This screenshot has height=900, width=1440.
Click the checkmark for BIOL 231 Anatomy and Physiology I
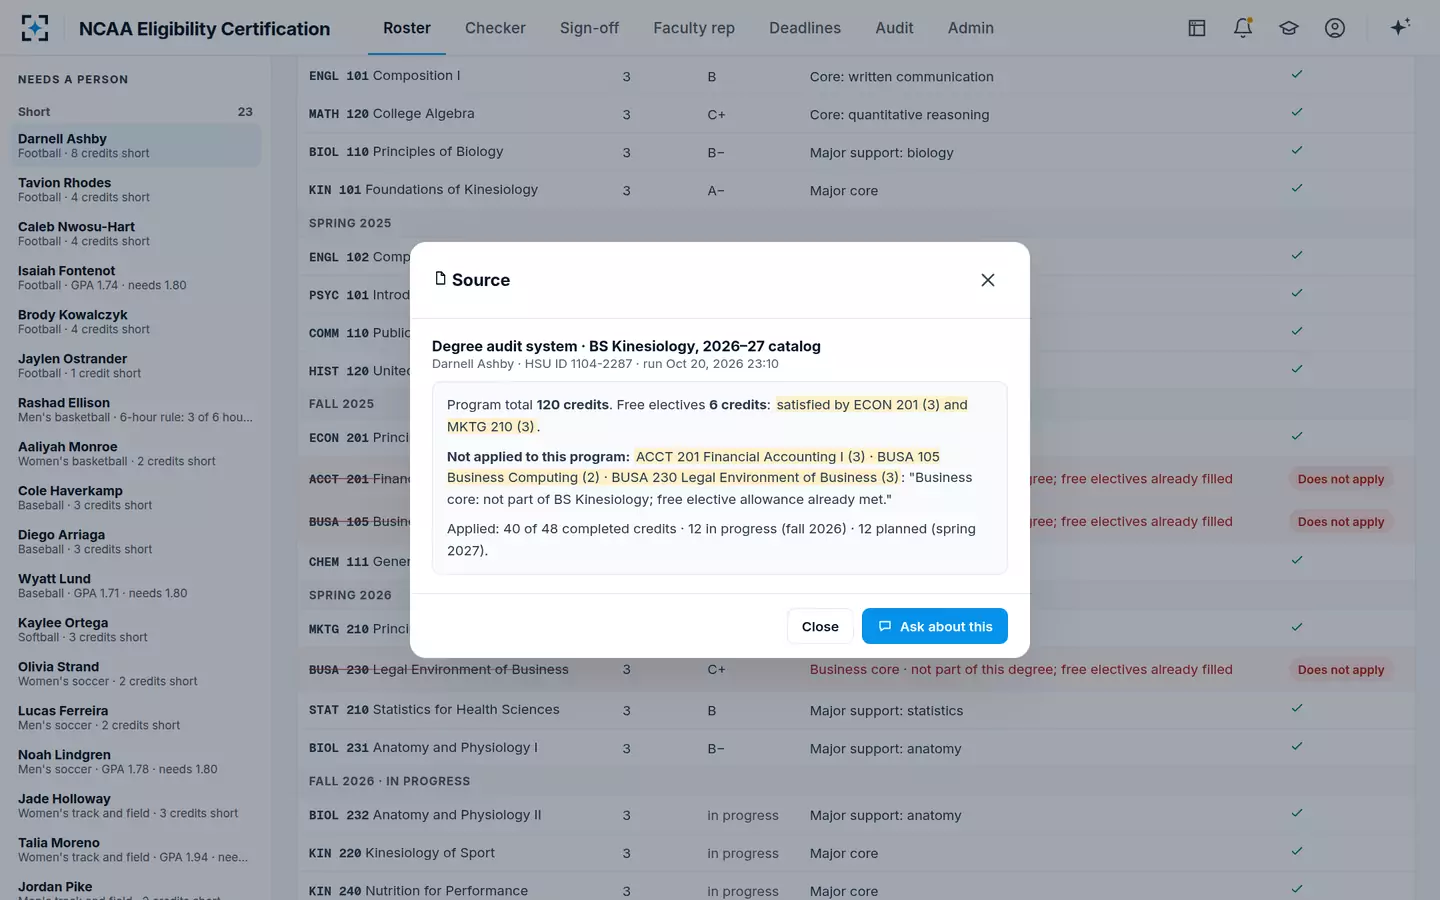pyautogui.click(x=1297, y=747)
